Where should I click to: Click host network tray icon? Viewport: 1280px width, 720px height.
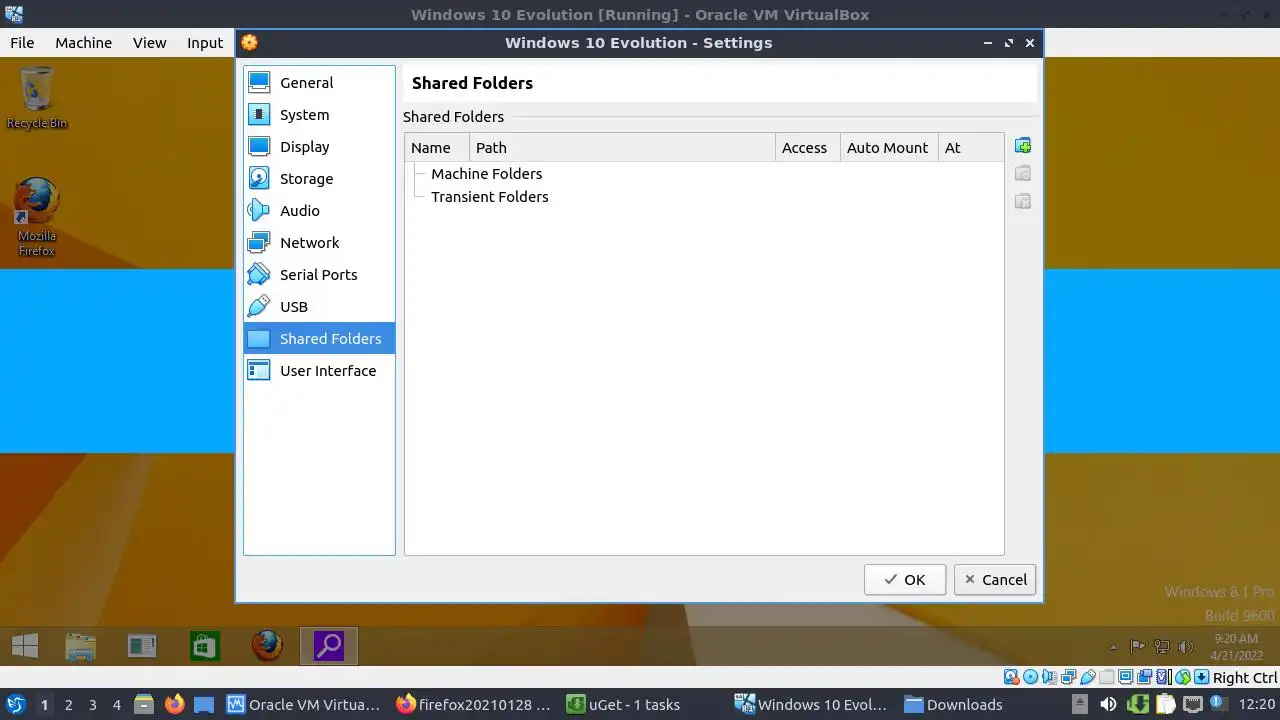(1193, 704)
